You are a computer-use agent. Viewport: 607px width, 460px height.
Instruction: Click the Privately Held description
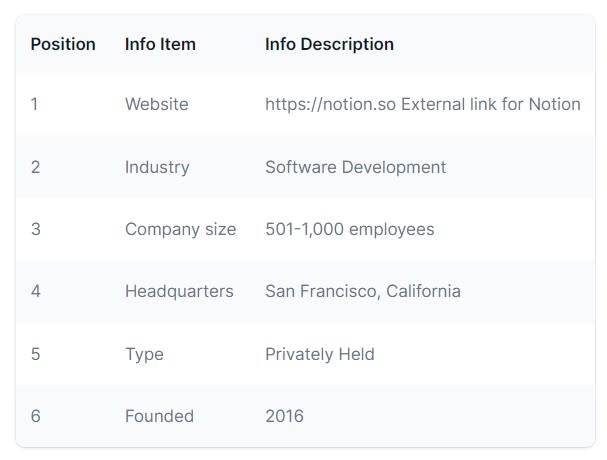point(319,354)
